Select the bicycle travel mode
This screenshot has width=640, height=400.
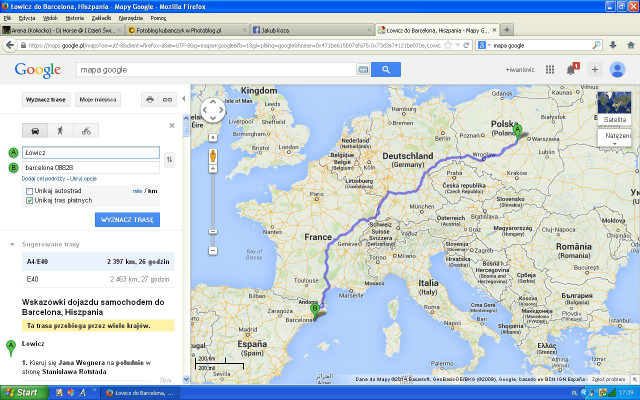pyautogui.click(x=86, y=131)
